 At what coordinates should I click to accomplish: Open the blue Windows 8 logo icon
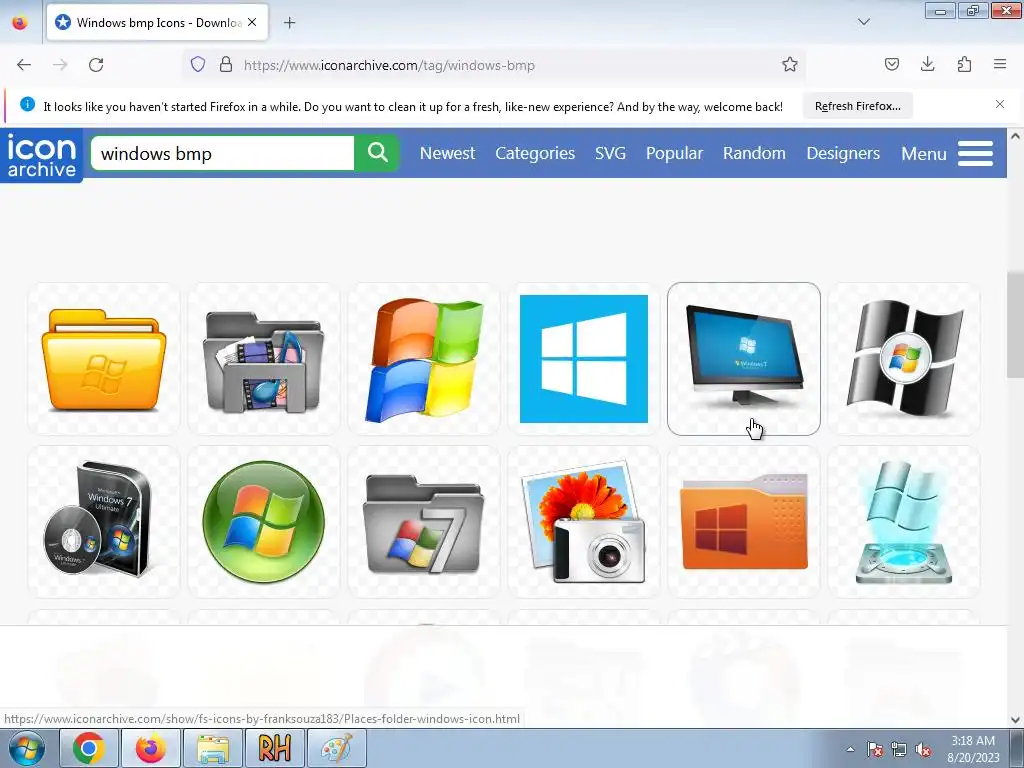point(584,359)
